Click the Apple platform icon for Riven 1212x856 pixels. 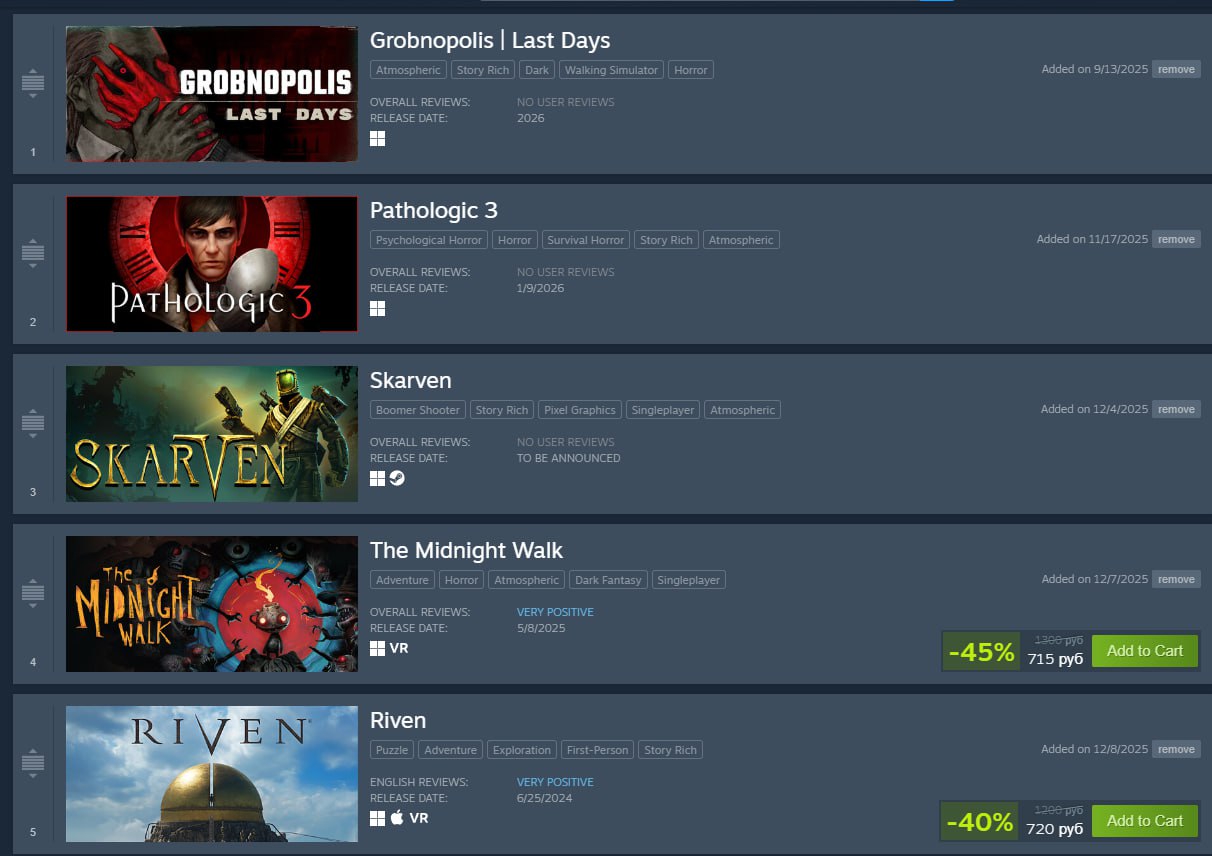pos(397,818)
